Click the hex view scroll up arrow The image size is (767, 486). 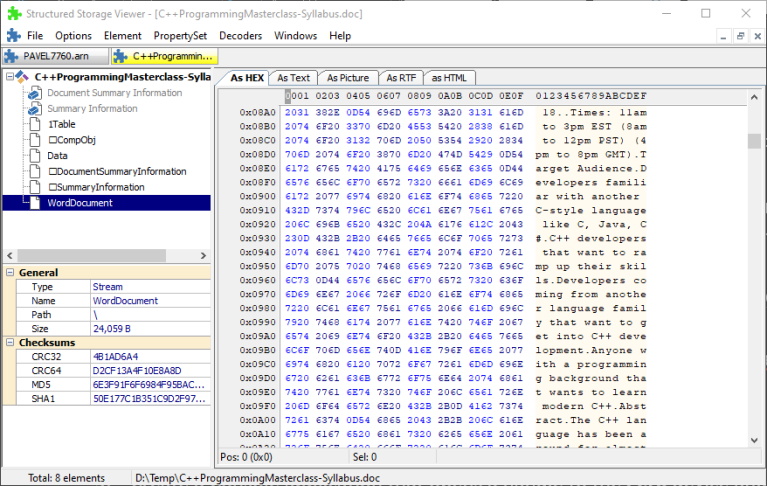point(755,96)
